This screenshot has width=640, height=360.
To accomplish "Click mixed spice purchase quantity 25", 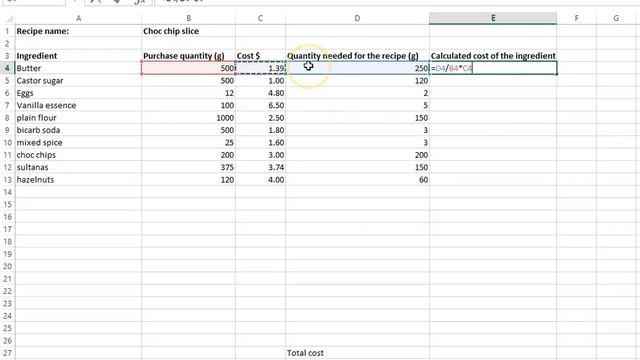I will (x=188, y=142).
